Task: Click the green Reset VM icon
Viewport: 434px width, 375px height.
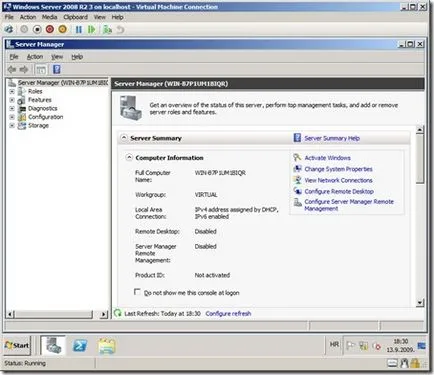Action: point(91,30)
